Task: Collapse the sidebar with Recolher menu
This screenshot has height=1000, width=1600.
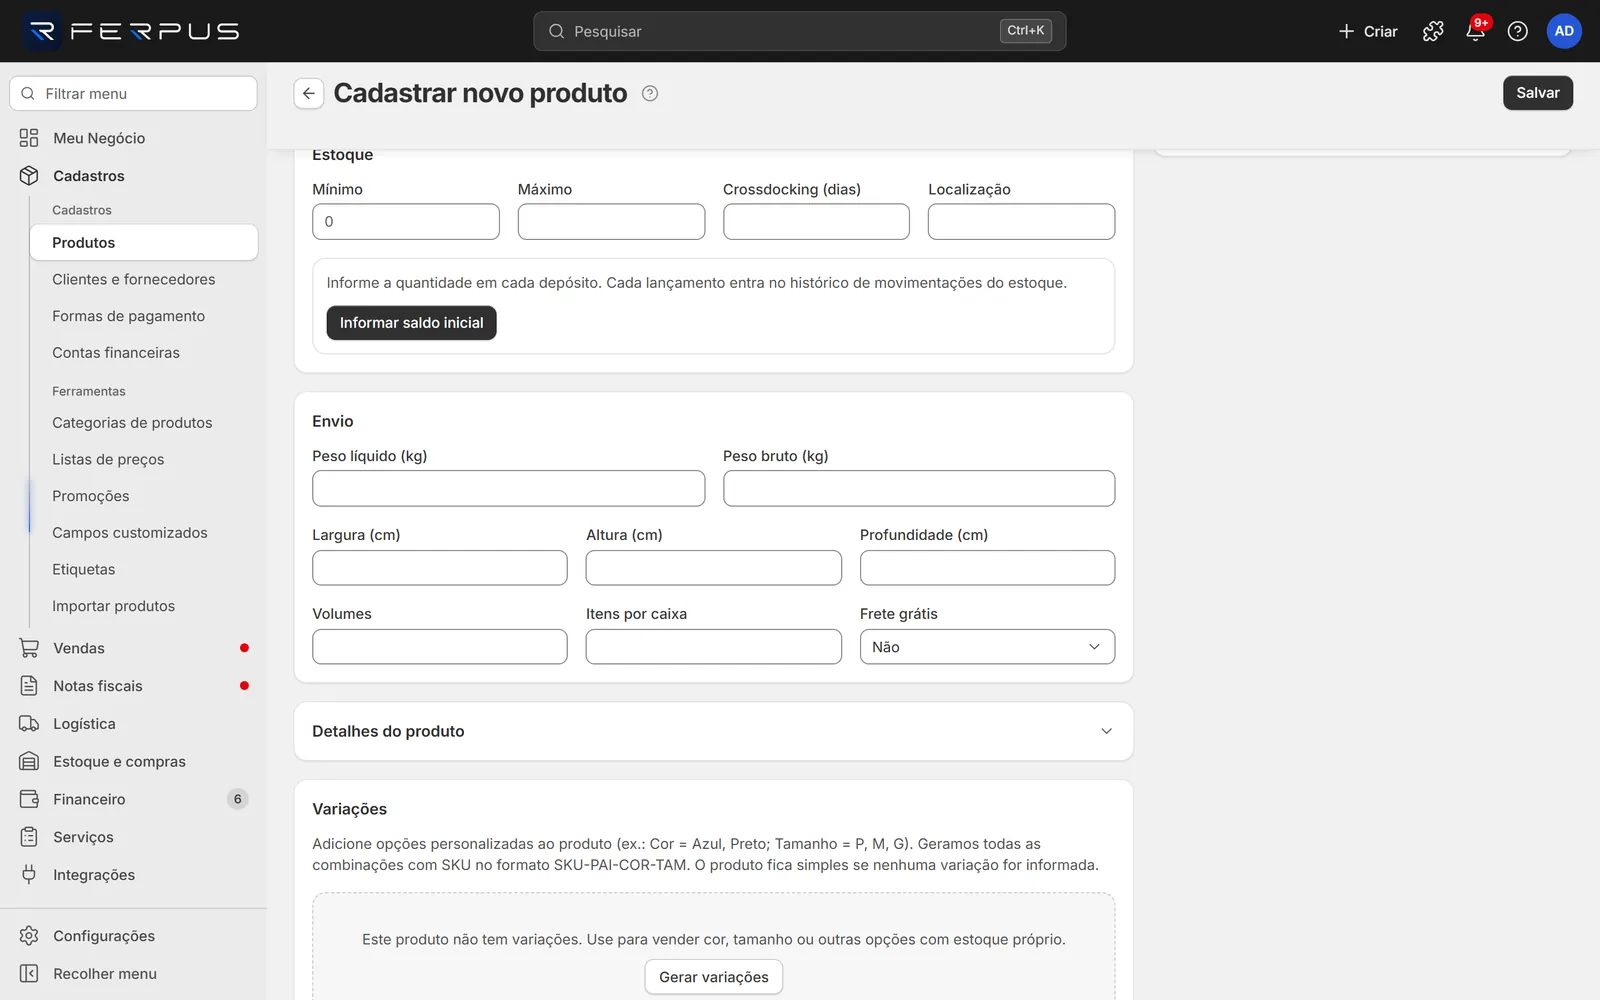Action: pos(133,974)
